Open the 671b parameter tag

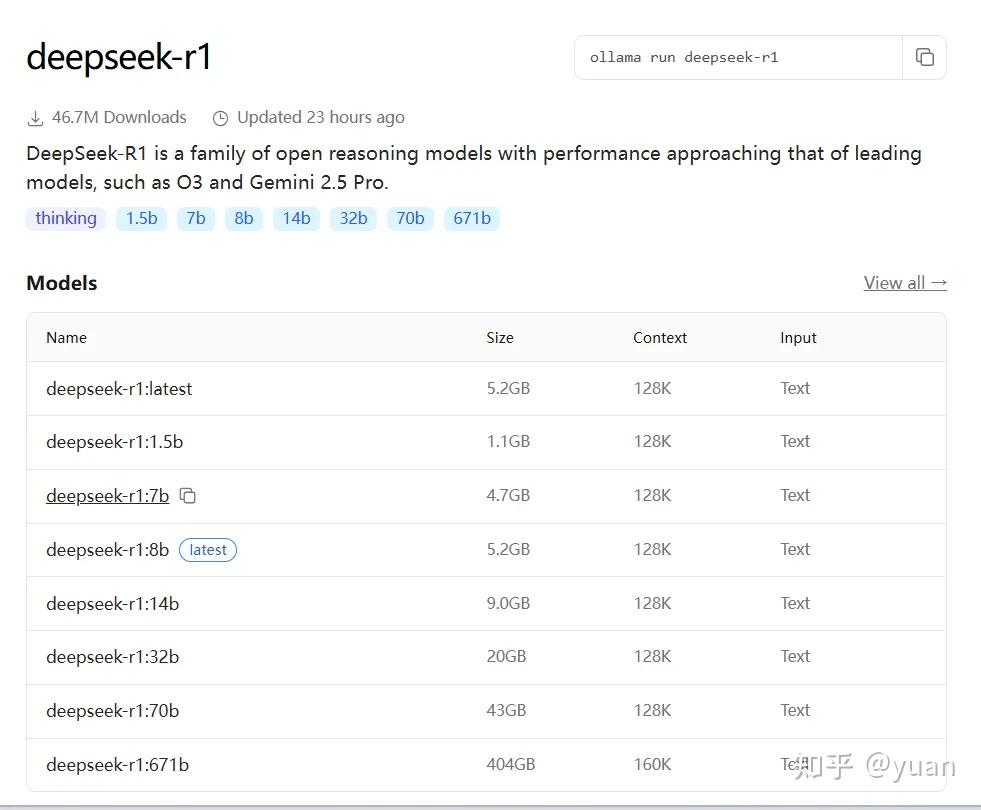point(472,218)
